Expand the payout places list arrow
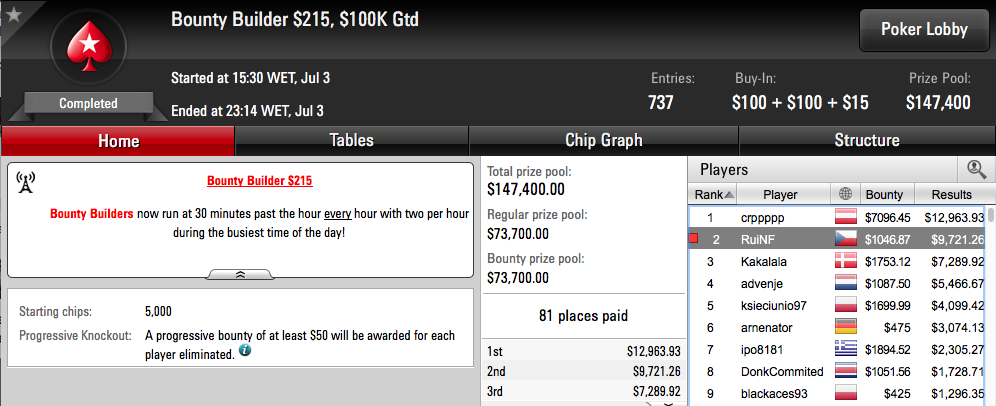Viewport: 996px width, 406px height. tap(668, 403)
